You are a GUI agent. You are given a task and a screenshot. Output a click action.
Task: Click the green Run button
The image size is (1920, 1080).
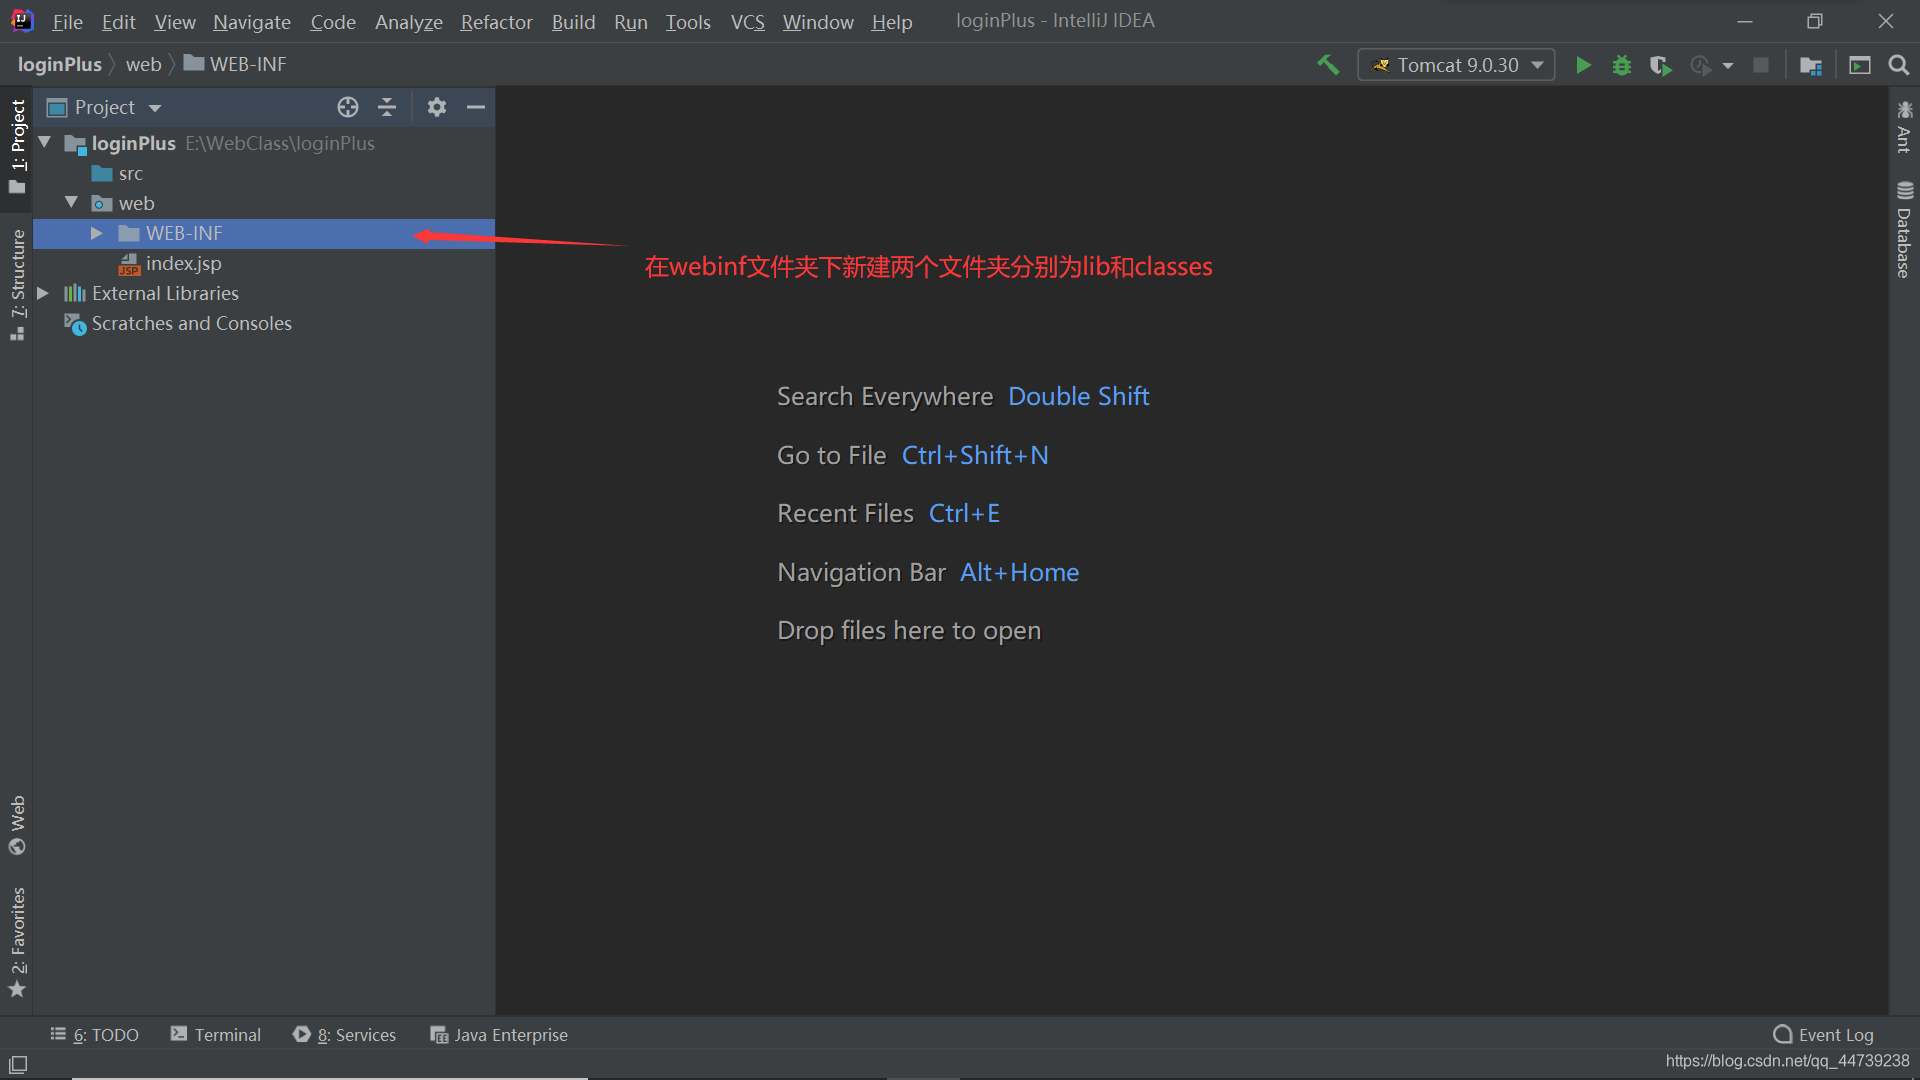[1583, 65]
